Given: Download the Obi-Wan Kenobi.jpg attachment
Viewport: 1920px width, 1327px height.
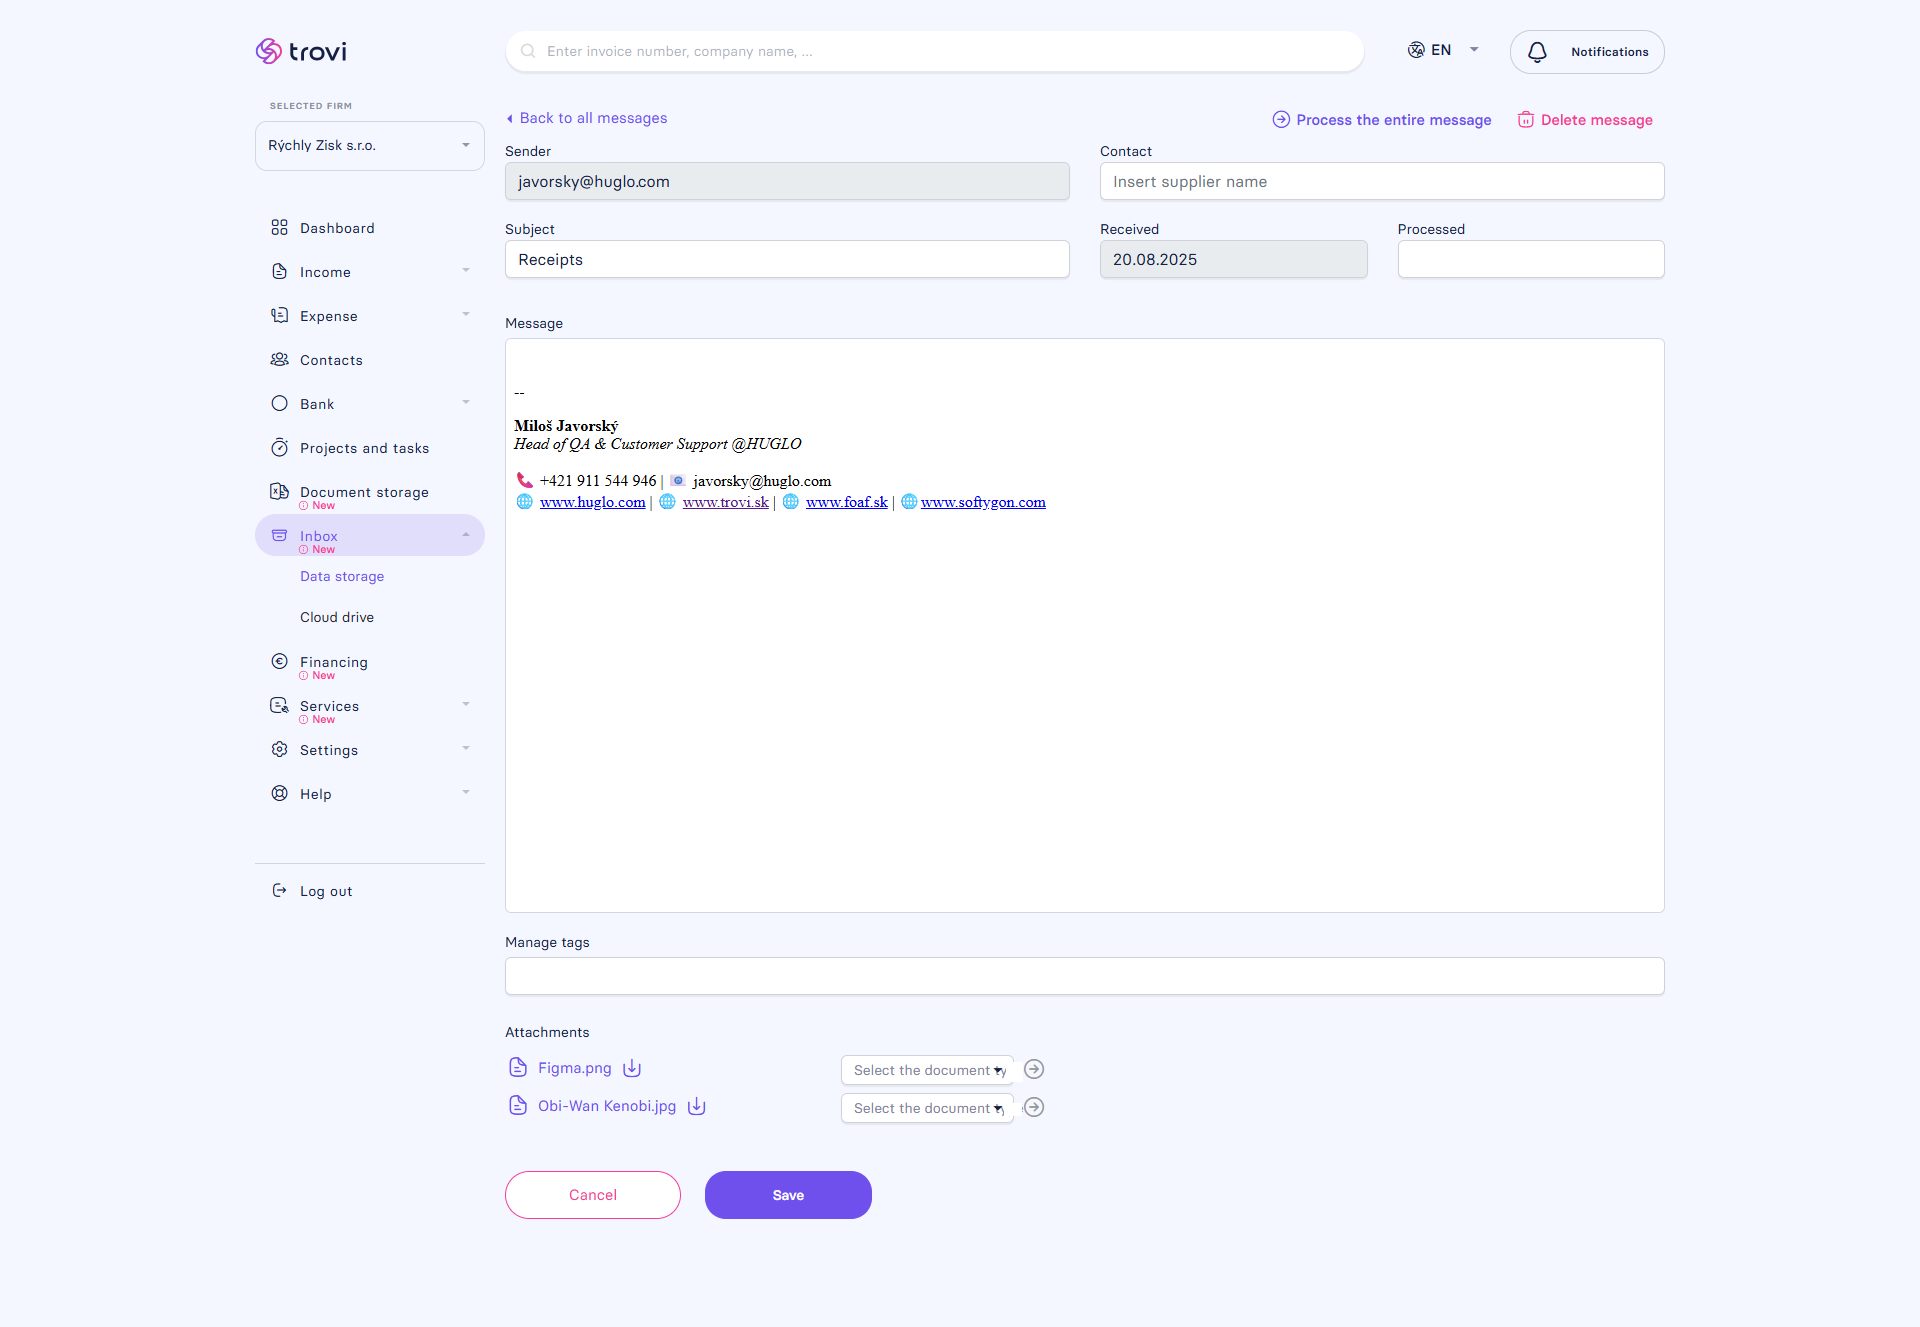Looking at the screenshot, I should pyautogui.click(x=697, y=1106).
